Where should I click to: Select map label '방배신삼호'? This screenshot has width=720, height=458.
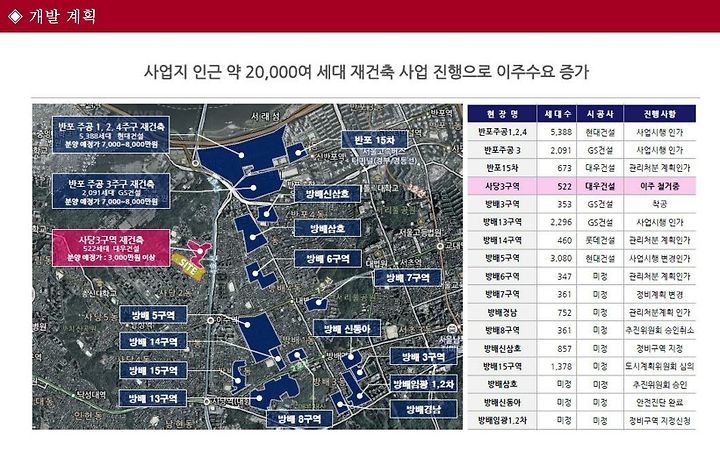(327, 194)
